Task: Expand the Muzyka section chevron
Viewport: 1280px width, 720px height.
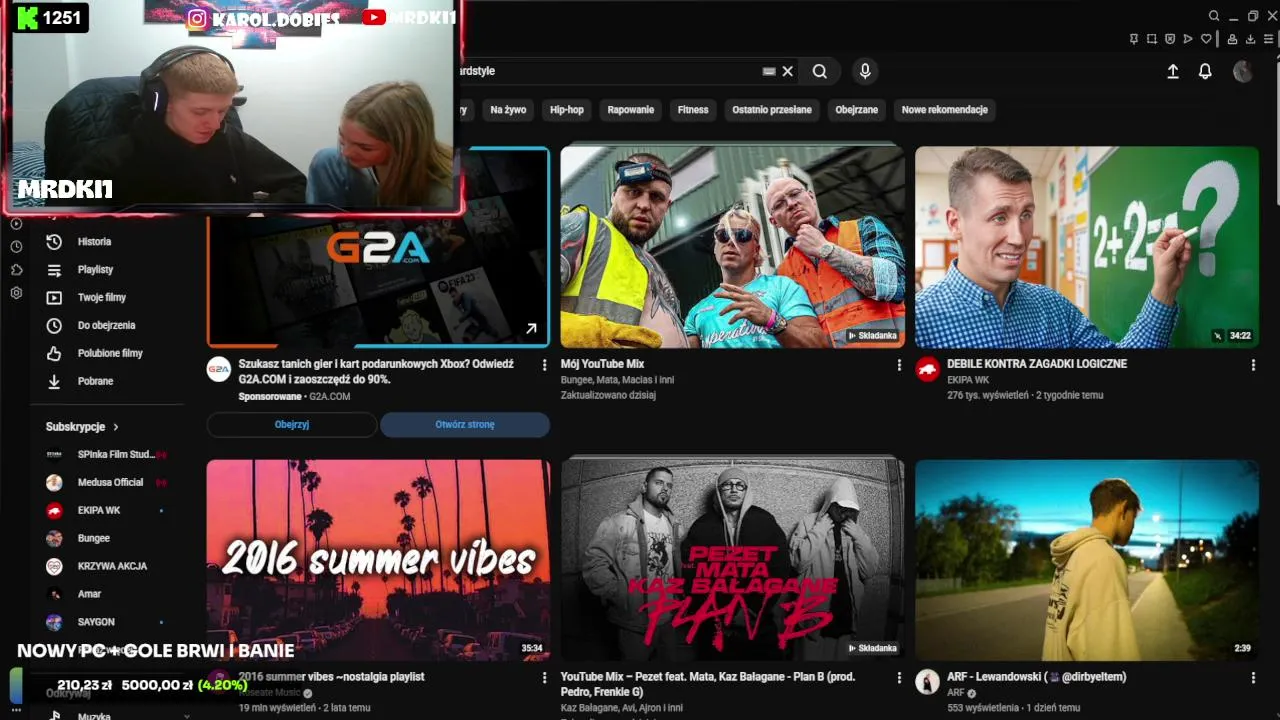Action: [x=186, y=716]
